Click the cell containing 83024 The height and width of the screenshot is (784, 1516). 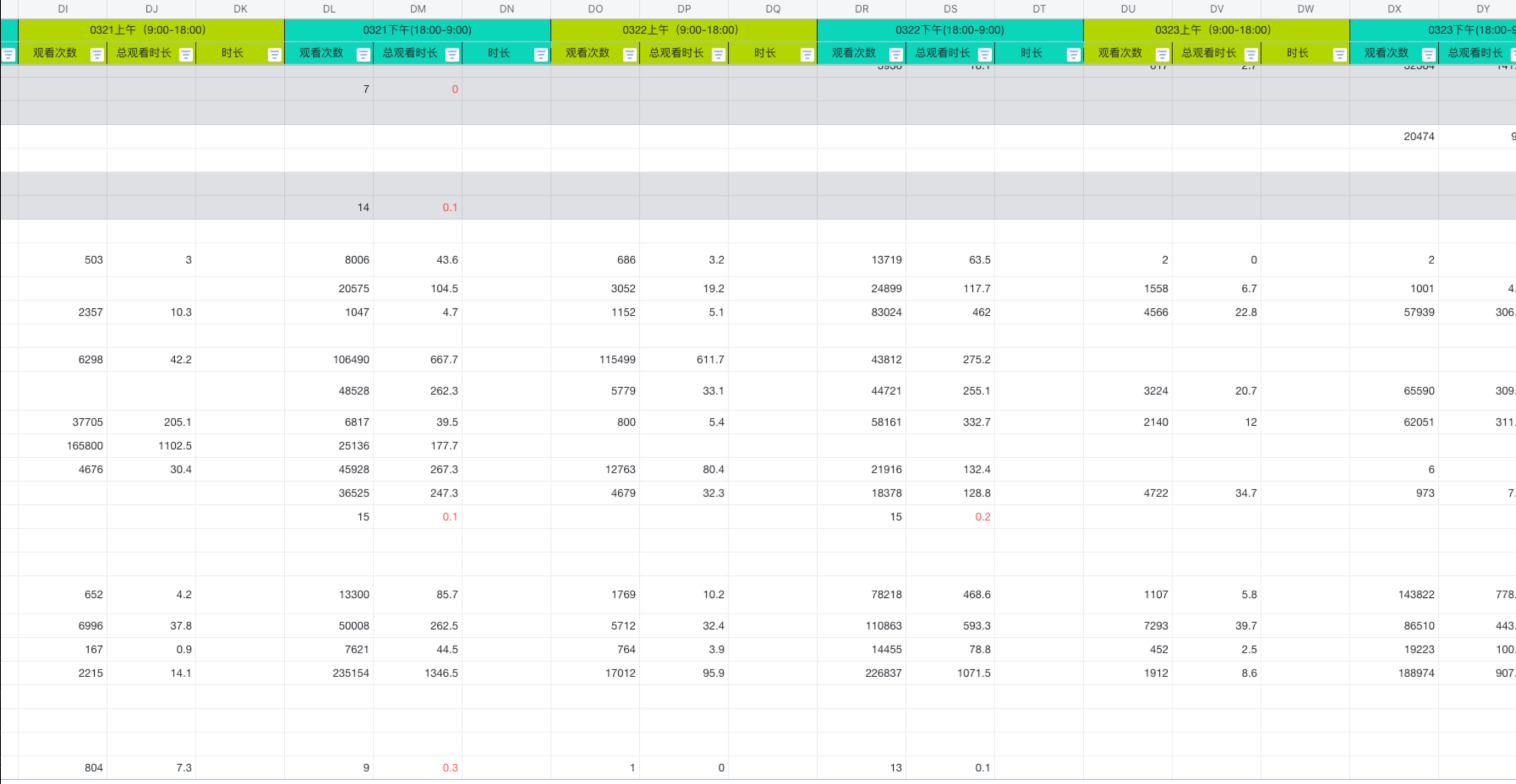point(861,312)
